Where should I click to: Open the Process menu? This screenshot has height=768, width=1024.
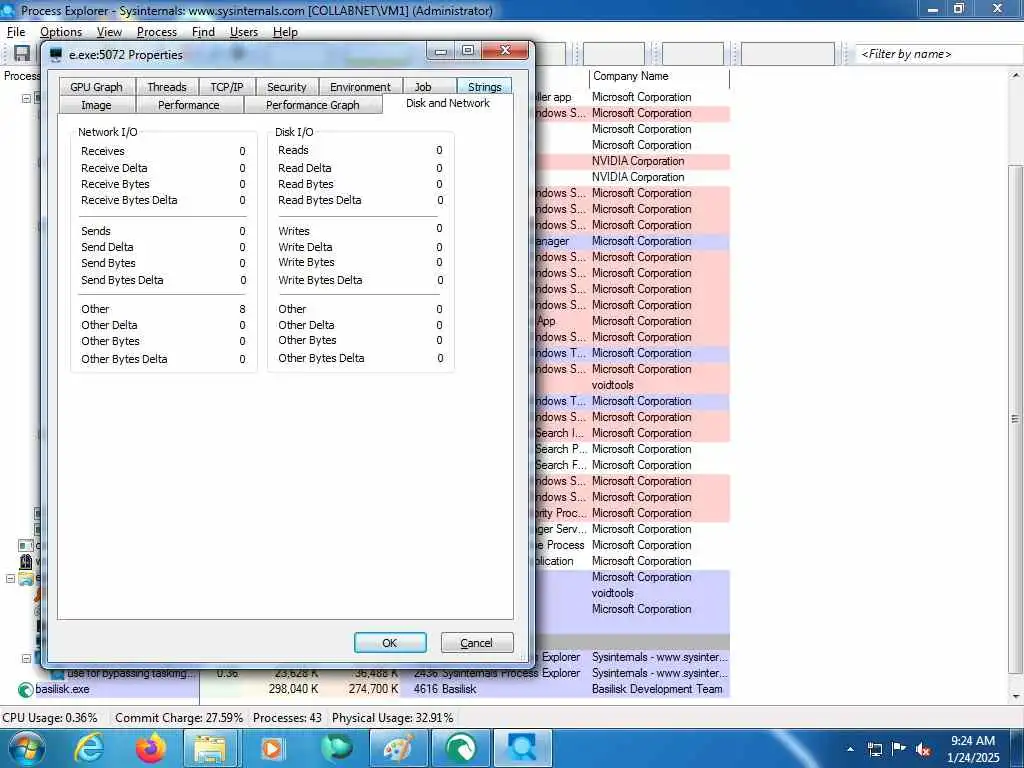(x=157, y=32)
